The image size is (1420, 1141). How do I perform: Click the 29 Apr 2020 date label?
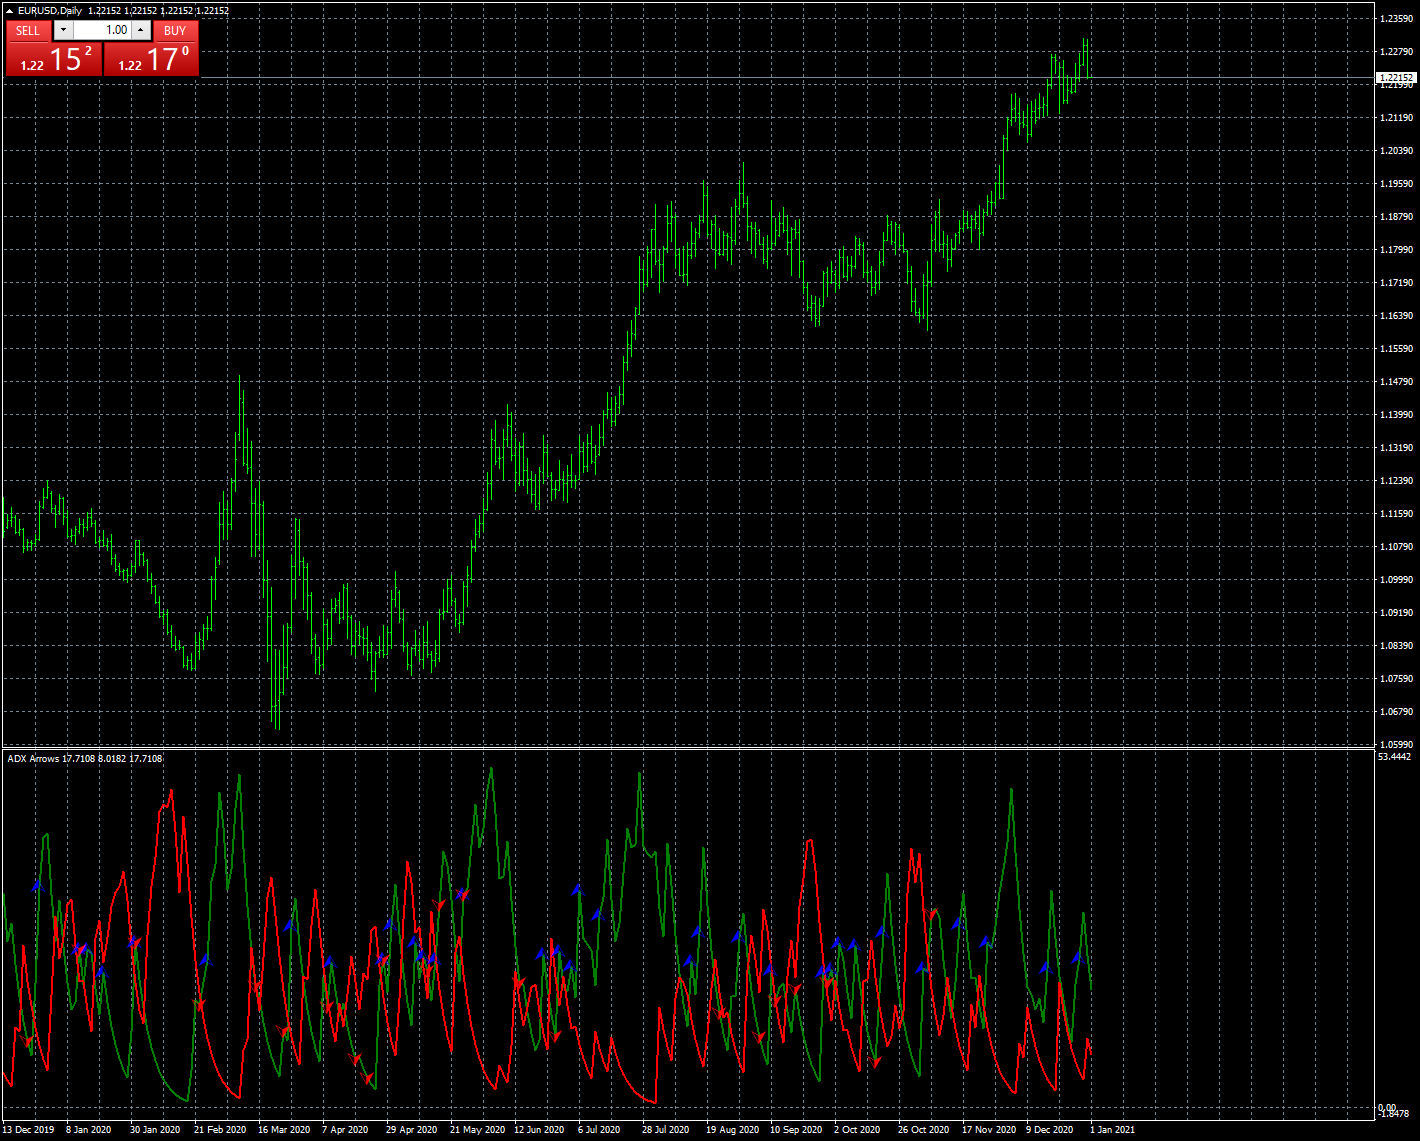412,1130
